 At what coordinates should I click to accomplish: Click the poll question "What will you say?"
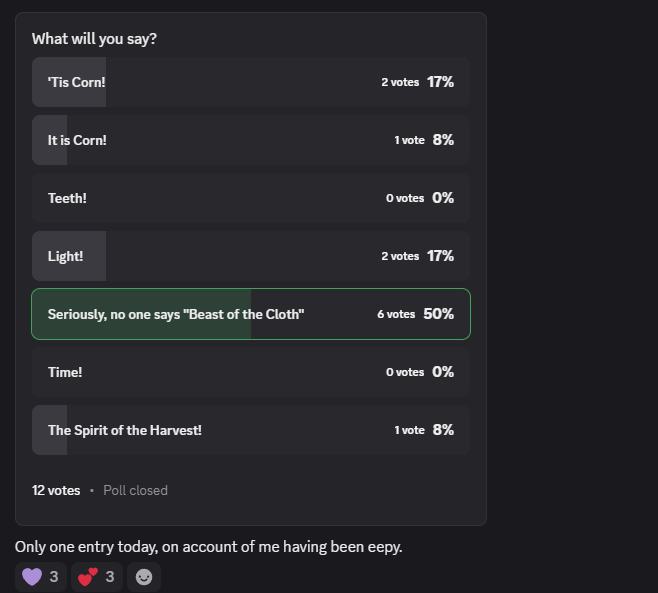(94, 39)
